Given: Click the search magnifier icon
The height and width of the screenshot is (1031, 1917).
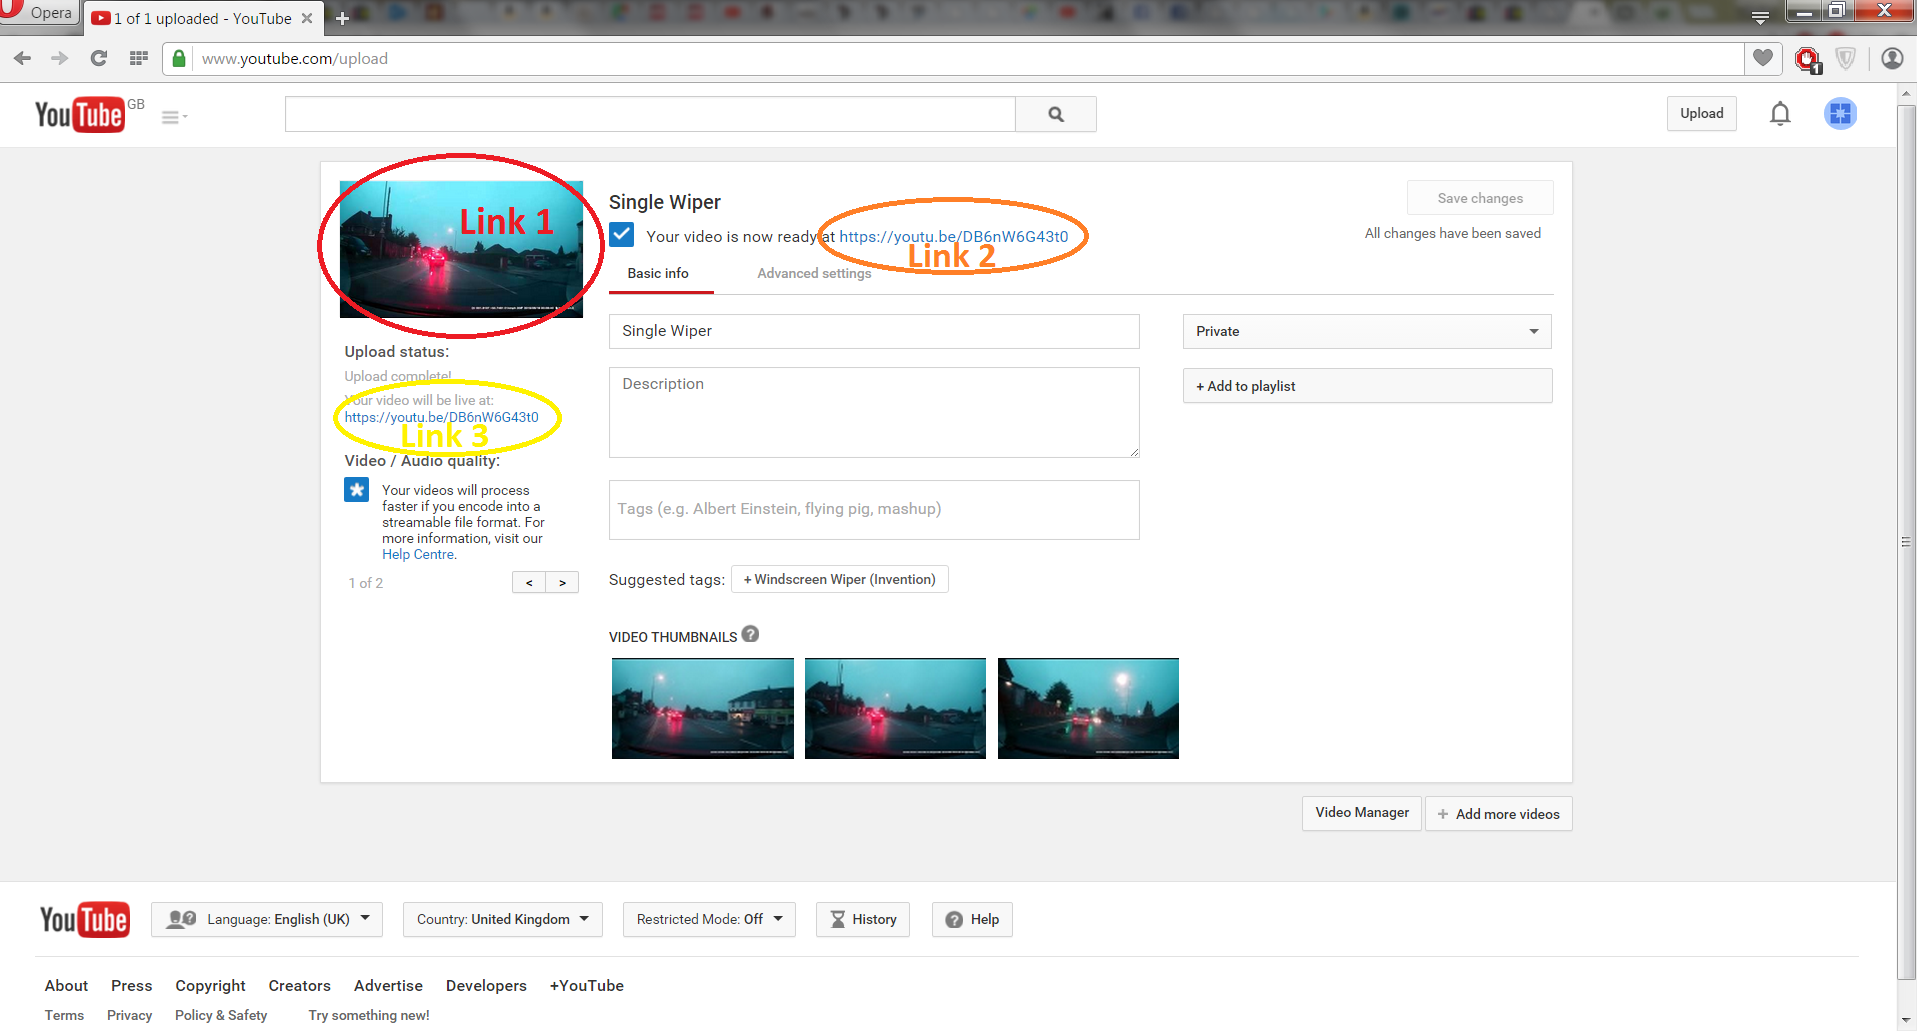Looking at the screenshot, I should [1055, 113].
